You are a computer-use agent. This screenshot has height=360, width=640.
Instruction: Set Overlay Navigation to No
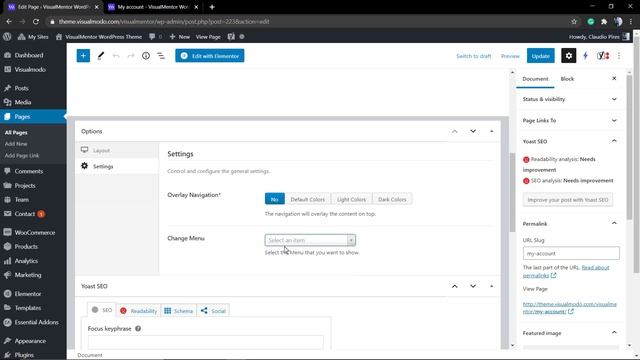click(275, 199)
